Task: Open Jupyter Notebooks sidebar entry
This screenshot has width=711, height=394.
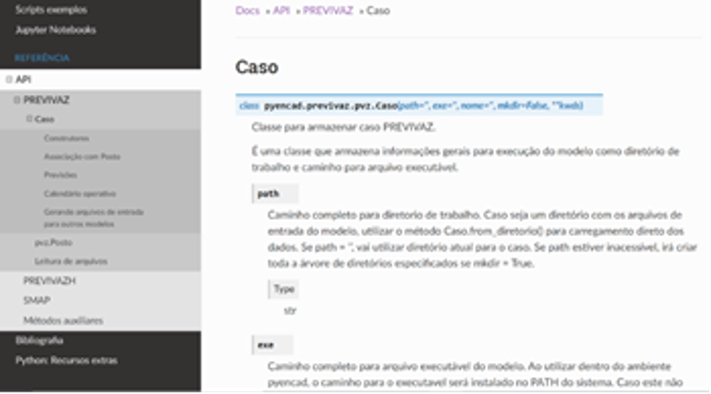Action: [x=56, y=30]
